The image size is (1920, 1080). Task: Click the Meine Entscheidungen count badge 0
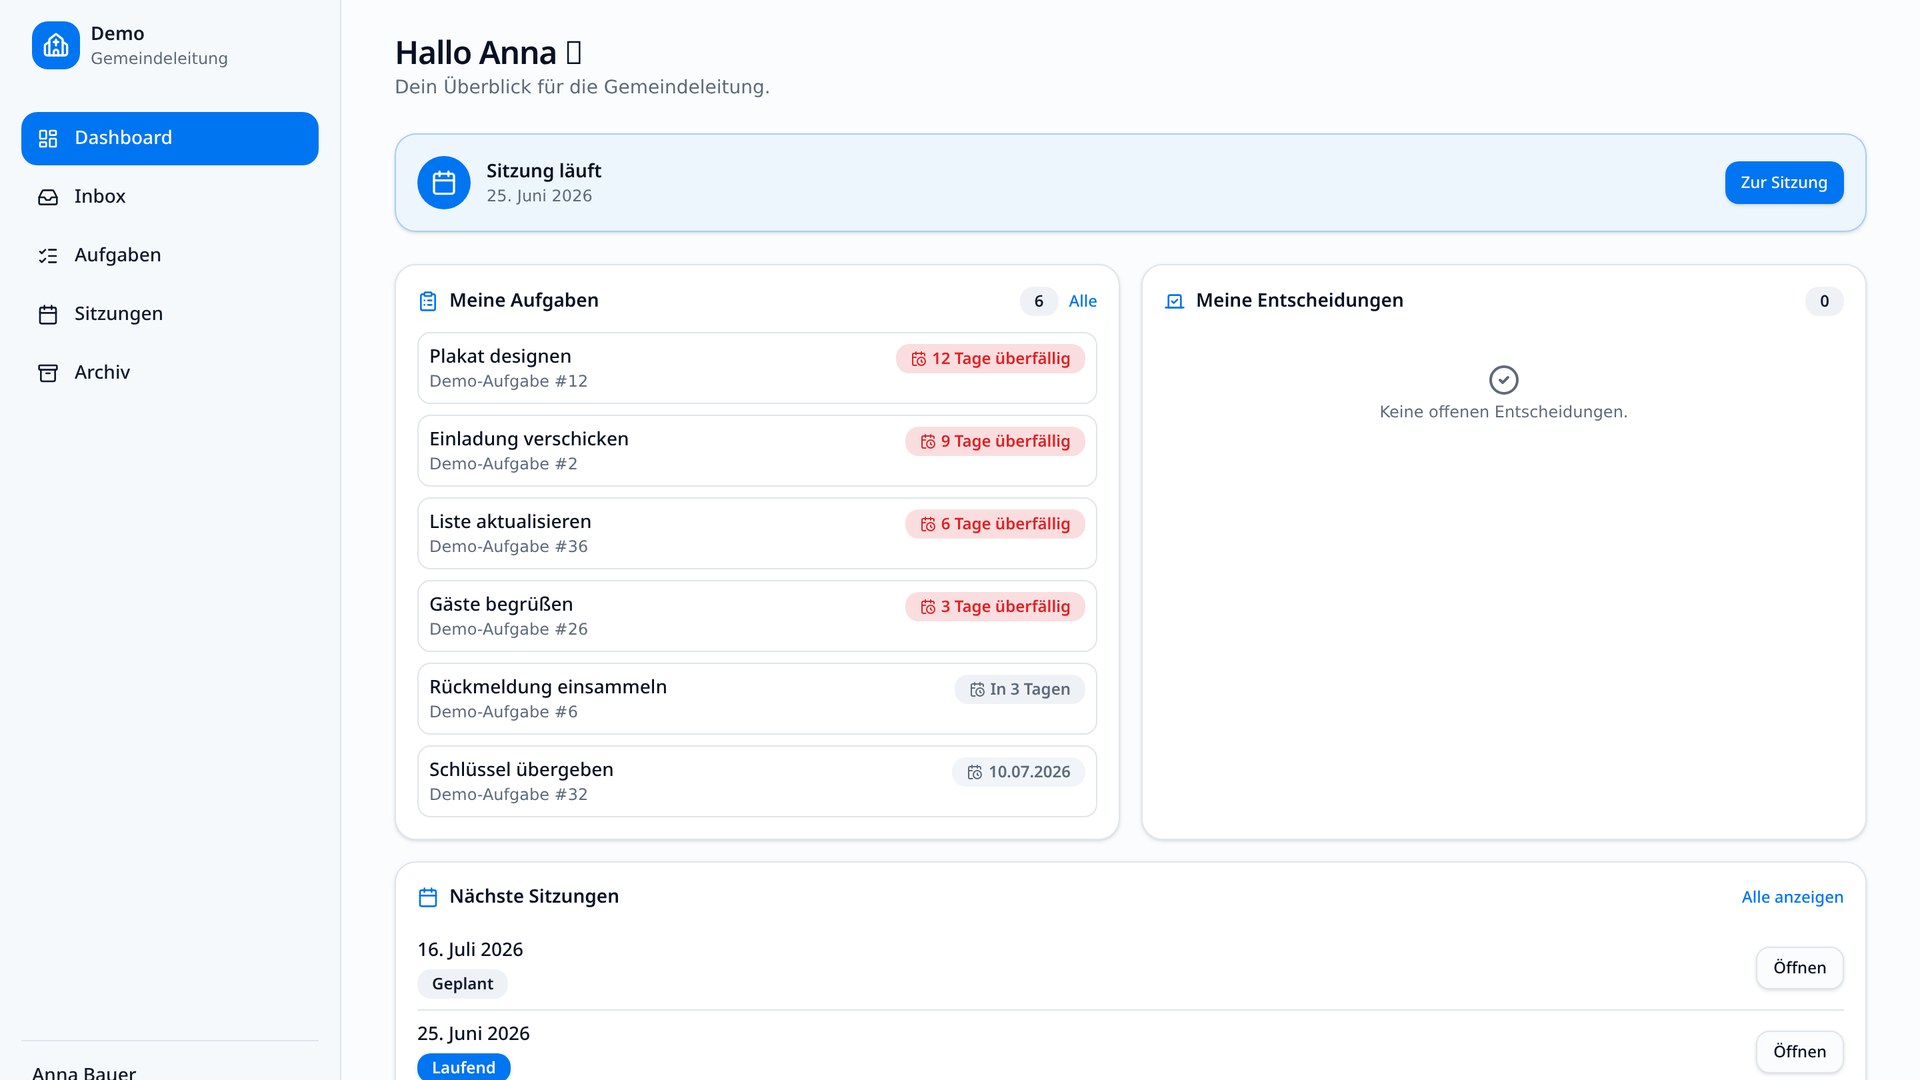tap(1824, 301)
